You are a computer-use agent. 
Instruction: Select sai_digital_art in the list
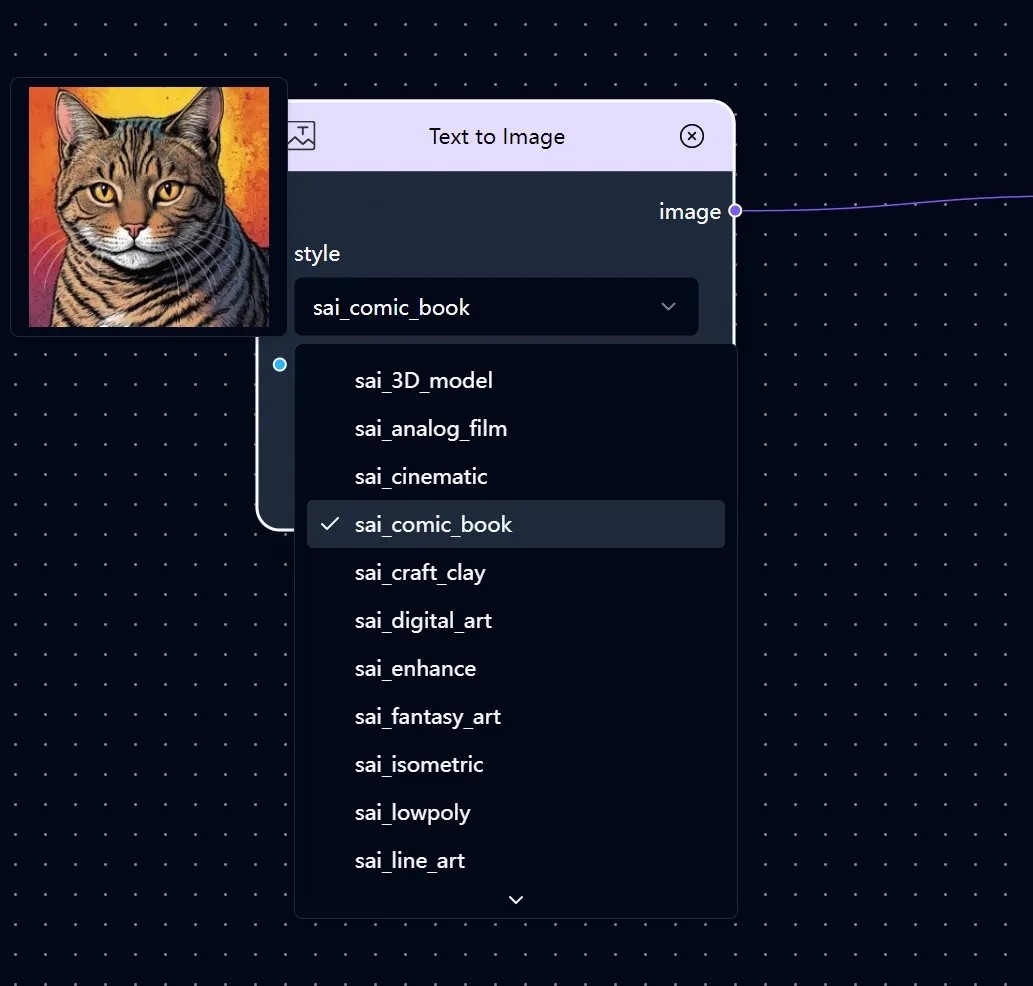pyautogui.click(x=515, y=620)
